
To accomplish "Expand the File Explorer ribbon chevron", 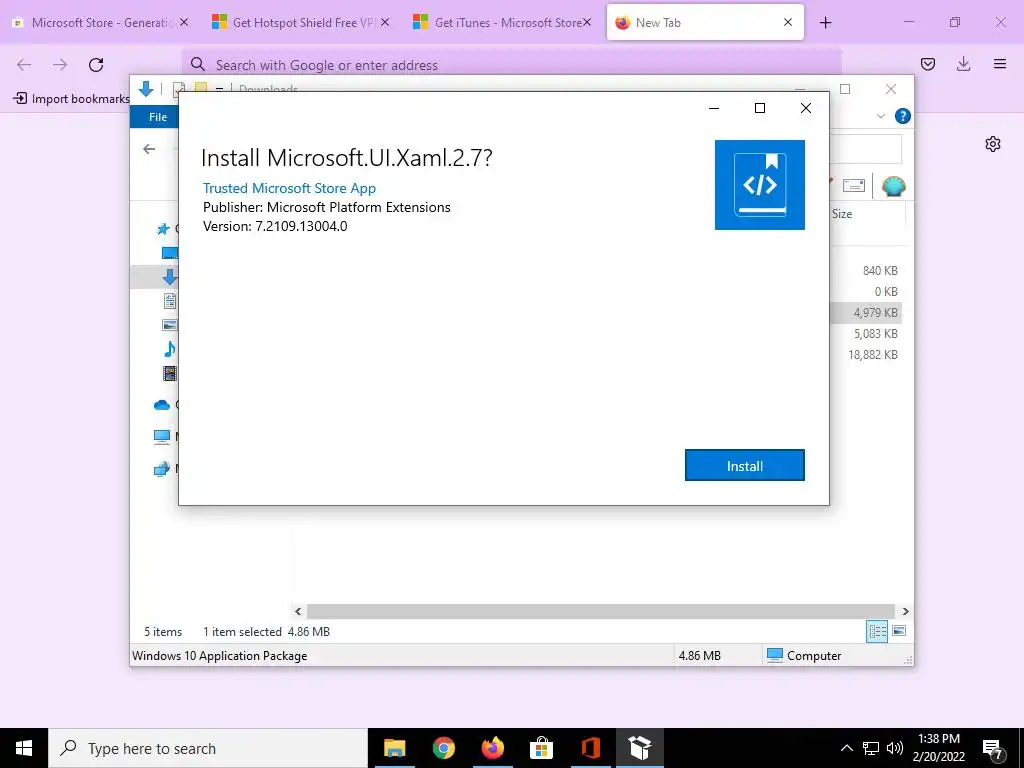I will coord(880,116).
